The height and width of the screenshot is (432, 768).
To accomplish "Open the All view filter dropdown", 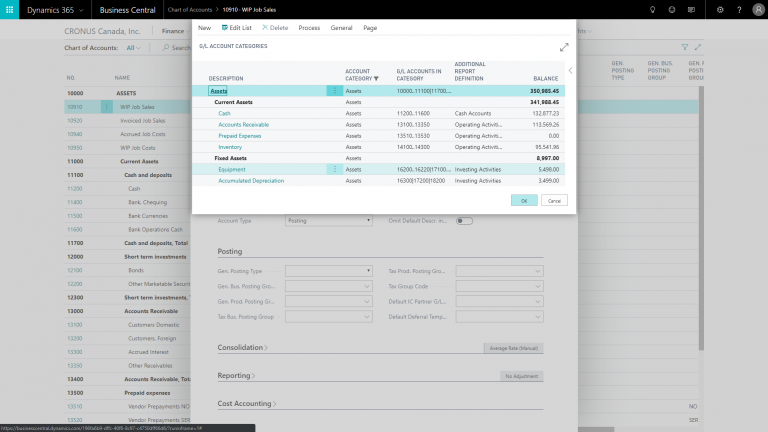I will point(133,48).
